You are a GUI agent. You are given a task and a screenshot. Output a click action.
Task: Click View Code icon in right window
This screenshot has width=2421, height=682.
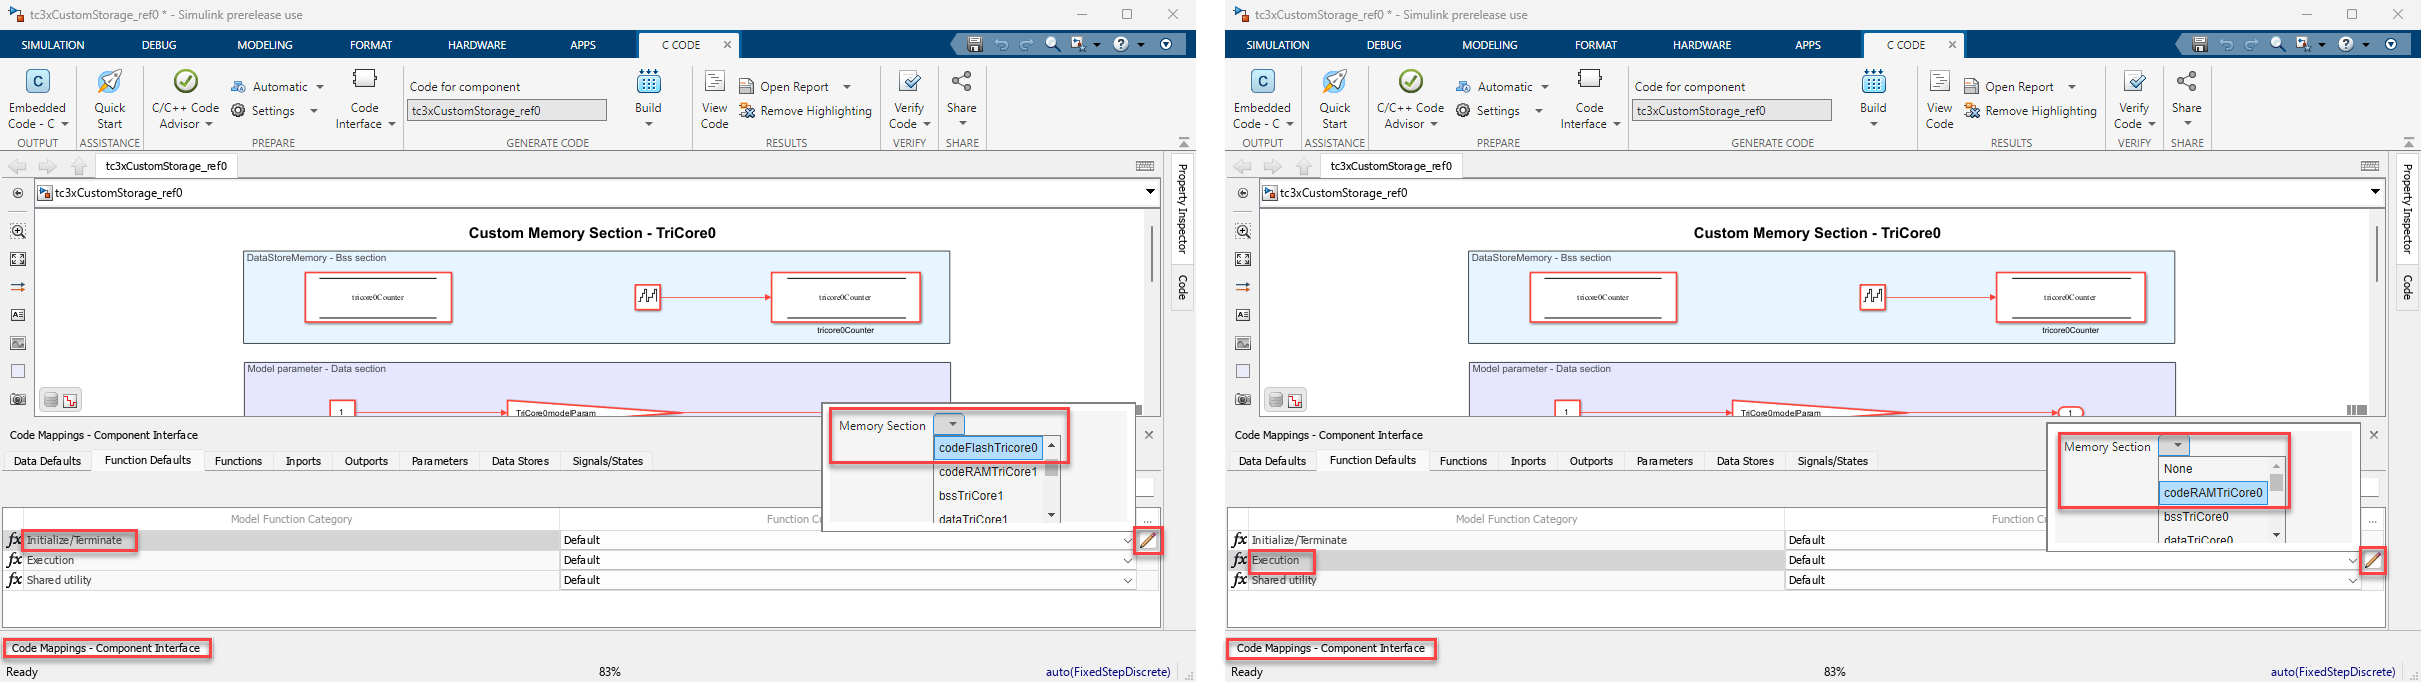coord(1939,83)
